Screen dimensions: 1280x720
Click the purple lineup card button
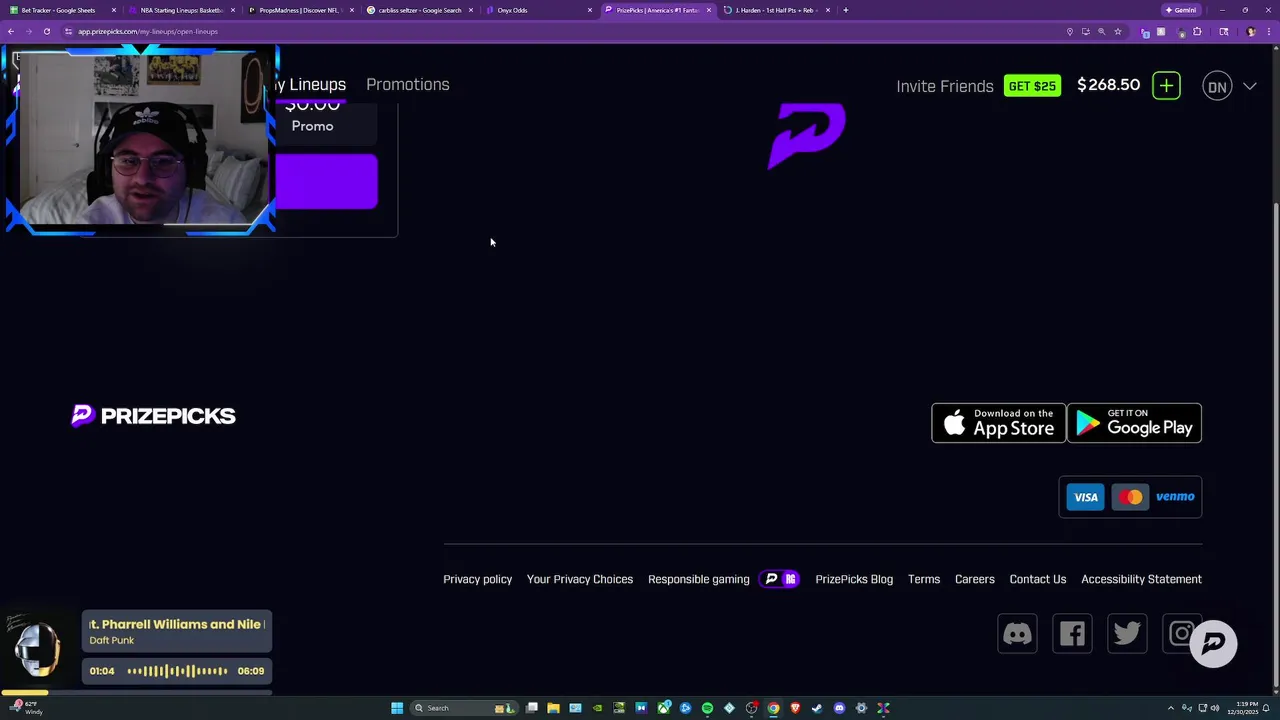pos(326,182)
